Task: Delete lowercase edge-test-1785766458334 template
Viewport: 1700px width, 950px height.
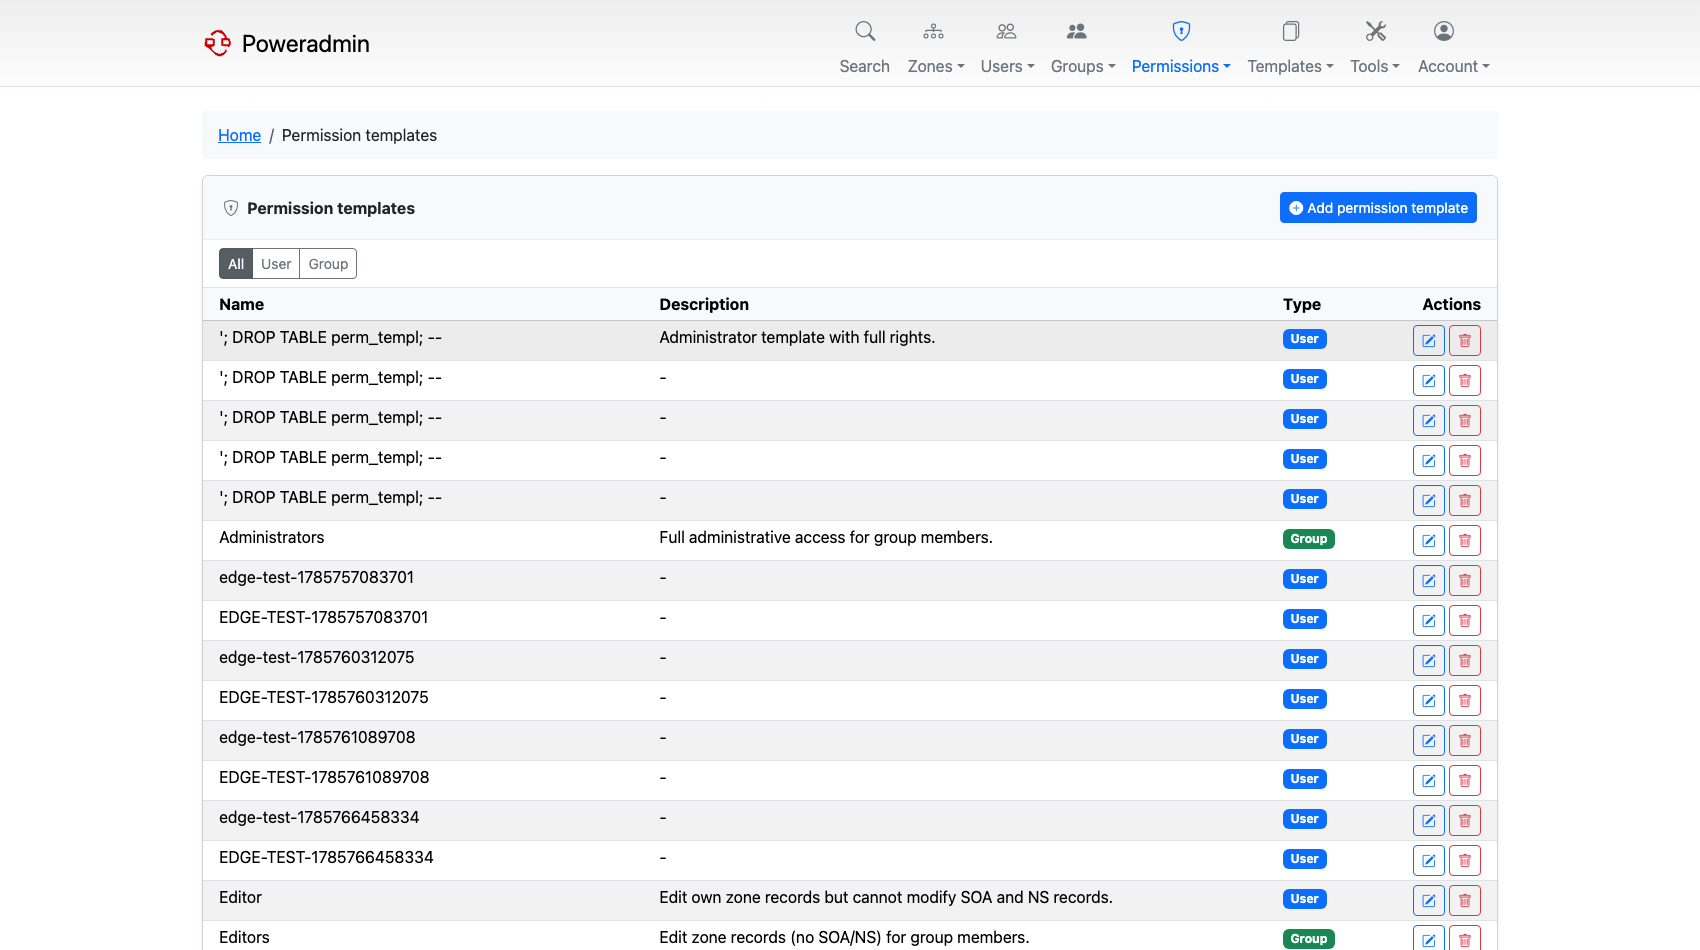Action: [x=1465, y=820]
